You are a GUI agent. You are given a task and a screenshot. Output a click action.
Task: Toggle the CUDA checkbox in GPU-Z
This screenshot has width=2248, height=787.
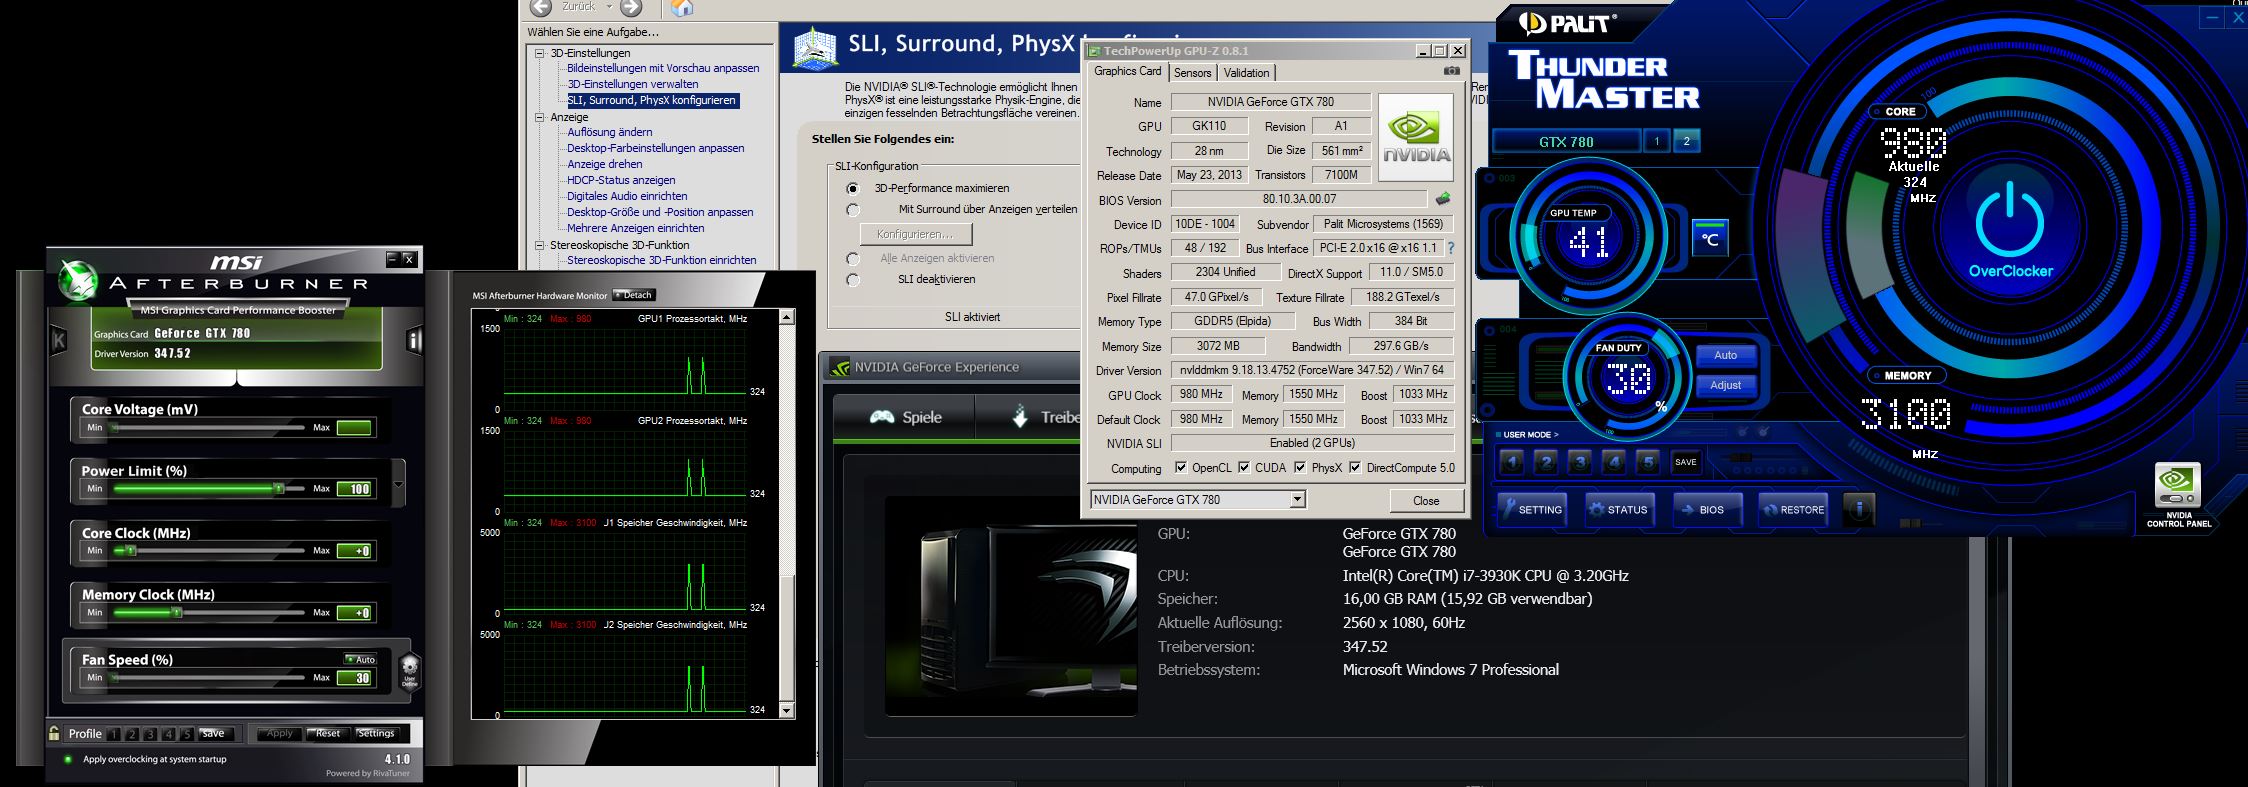pos(1244,467)
